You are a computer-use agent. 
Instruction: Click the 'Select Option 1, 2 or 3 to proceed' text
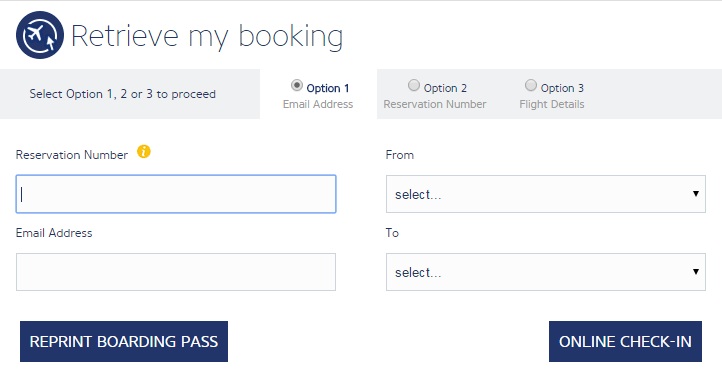point(122,94)
